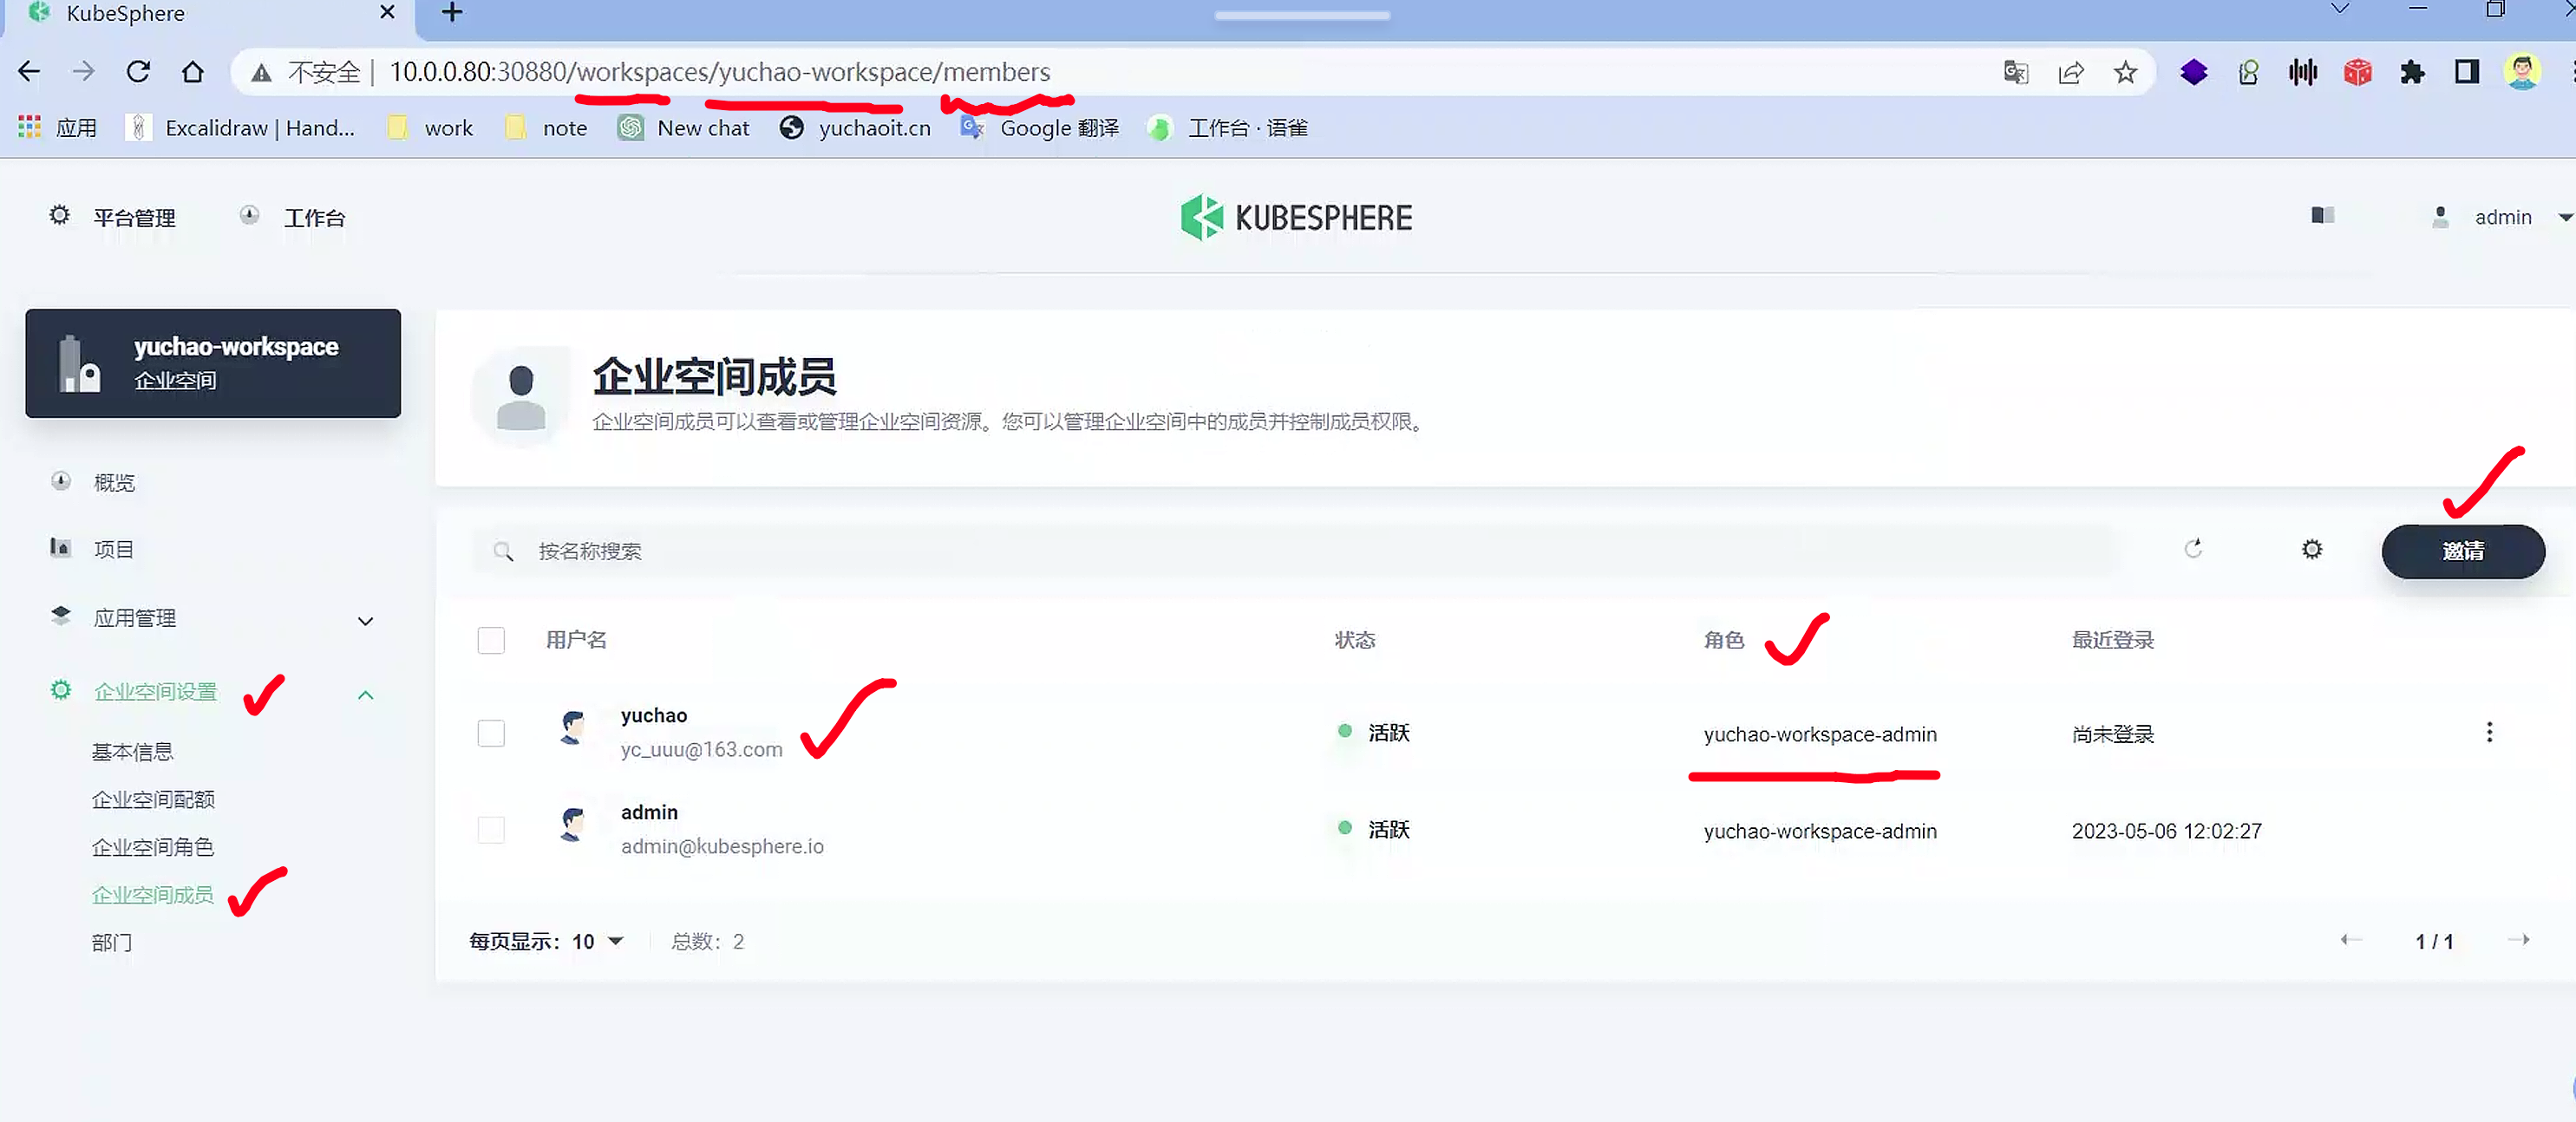
Task: Open Google translate icon in address bar
Action: [2015, 72]
